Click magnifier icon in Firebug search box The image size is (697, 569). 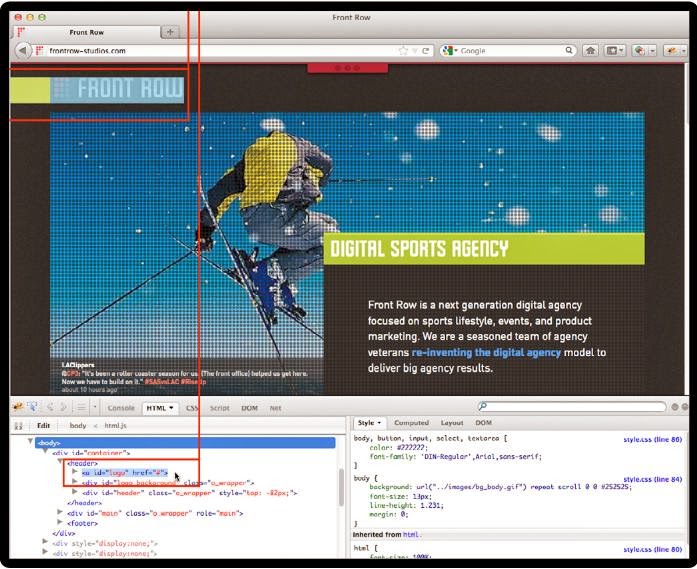pyautogui.click(x=483, y=406)
